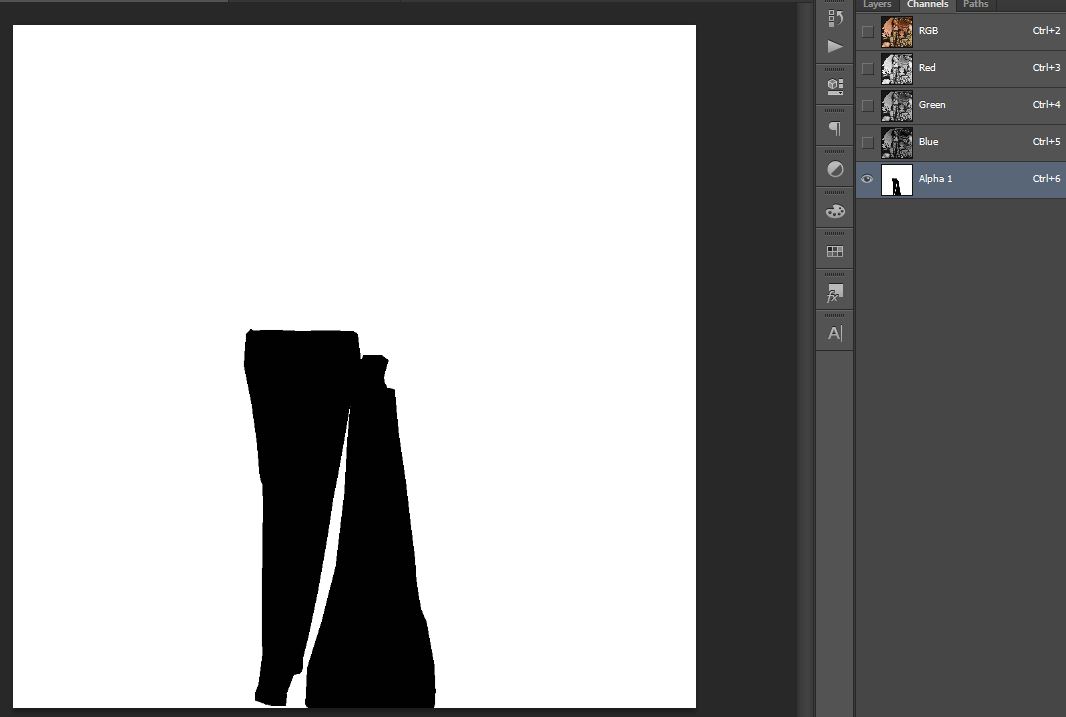Show the Blue channel visibility box

(867, 143)
